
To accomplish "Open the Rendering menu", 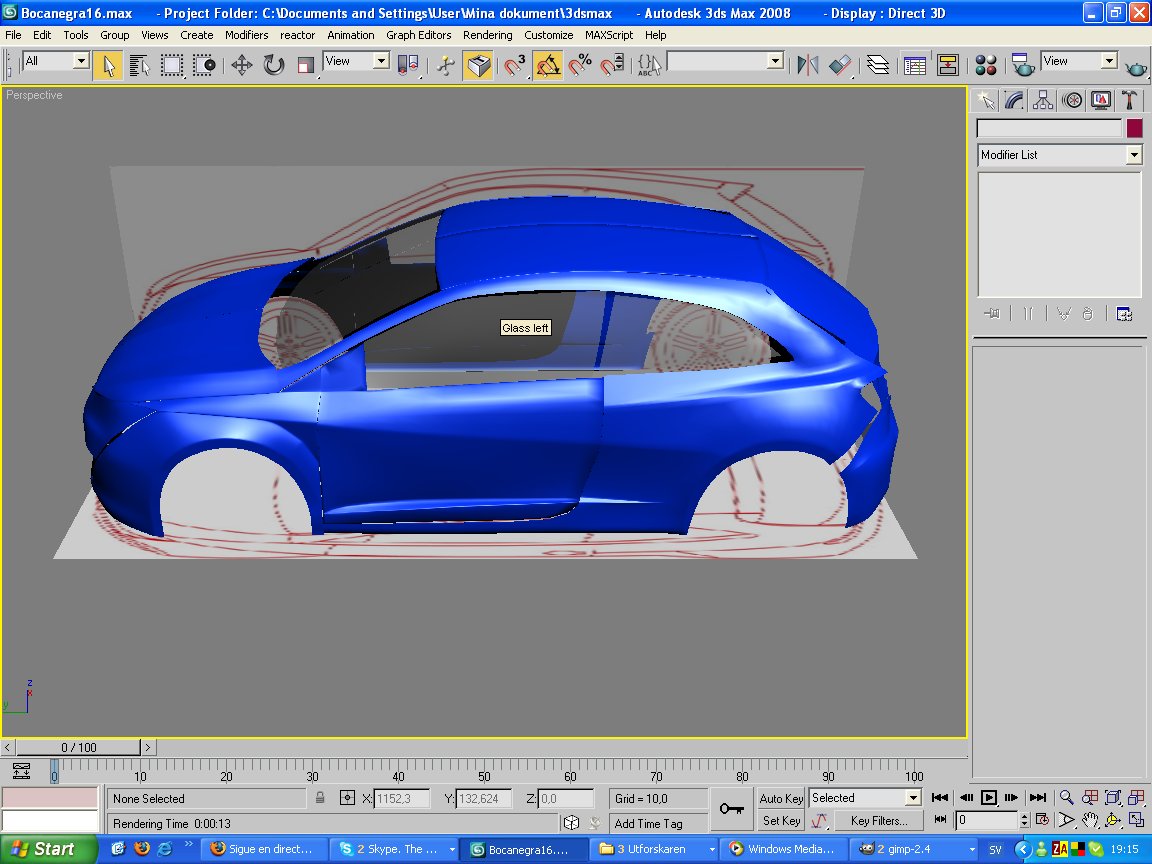I will [487, 35].
